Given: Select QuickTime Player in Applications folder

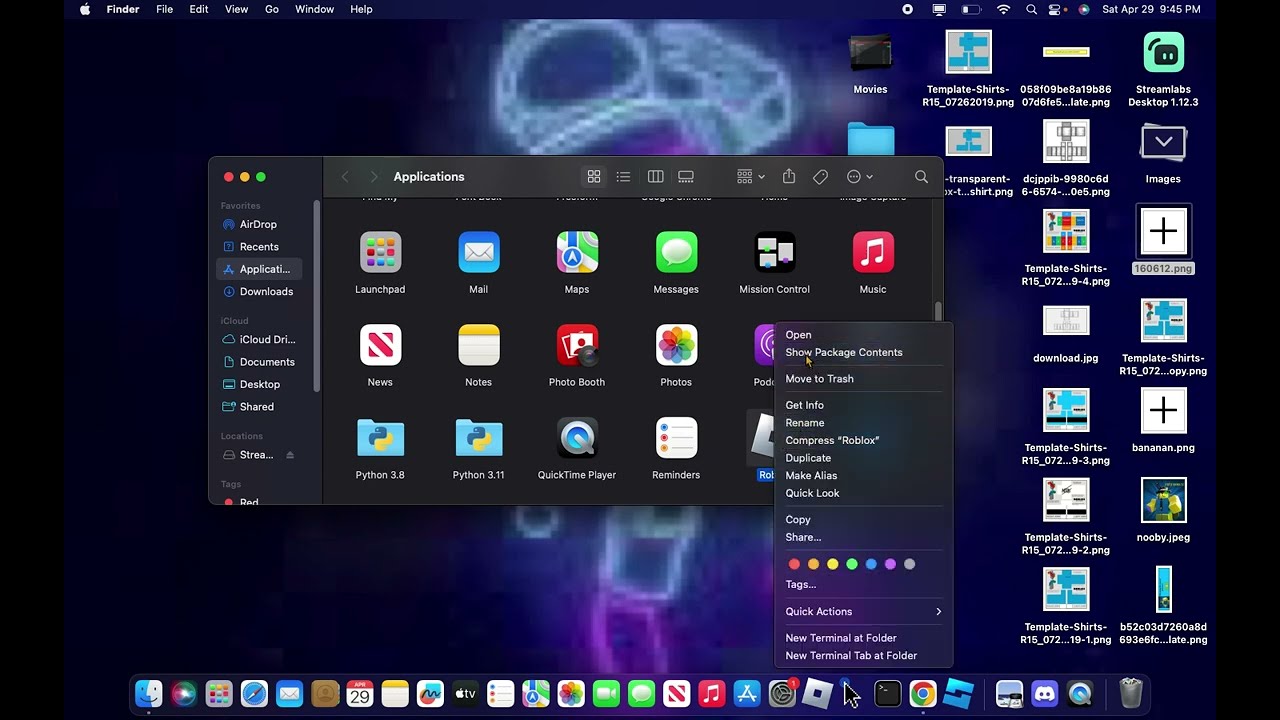Looking at the screenshot, I should (577, 439).
